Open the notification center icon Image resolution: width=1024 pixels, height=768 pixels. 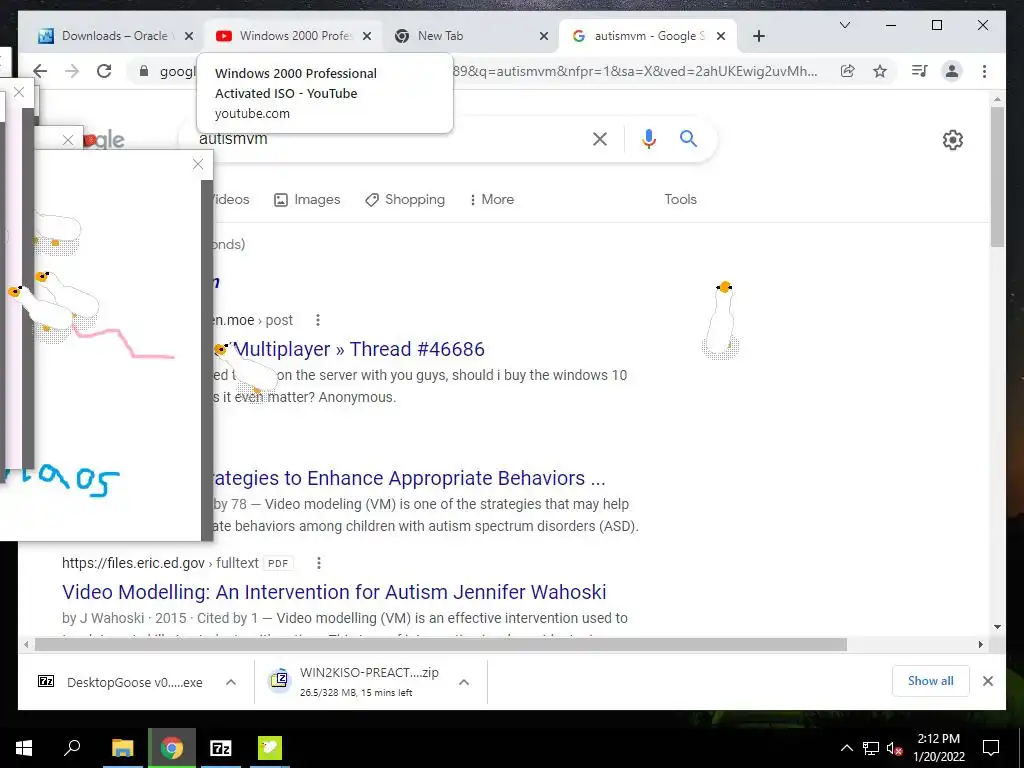[991, 748]
